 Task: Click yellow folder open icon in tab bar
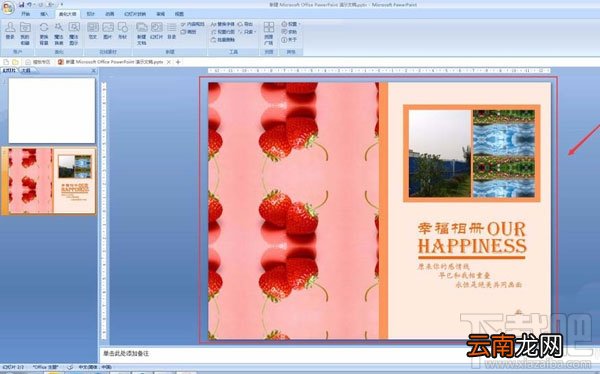[x=15, y=62]
